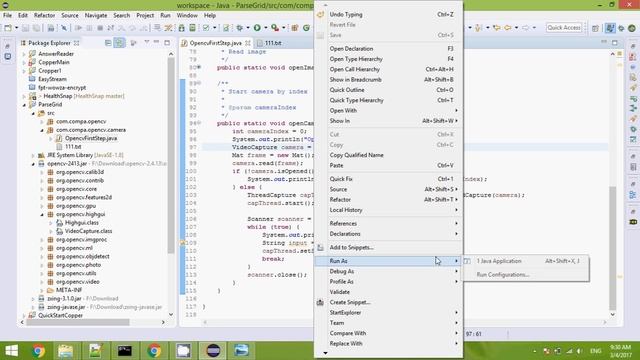640x360 pixels.
Task: Click the editor vertical scrollbar thumb
Action: tap(612, 248)
